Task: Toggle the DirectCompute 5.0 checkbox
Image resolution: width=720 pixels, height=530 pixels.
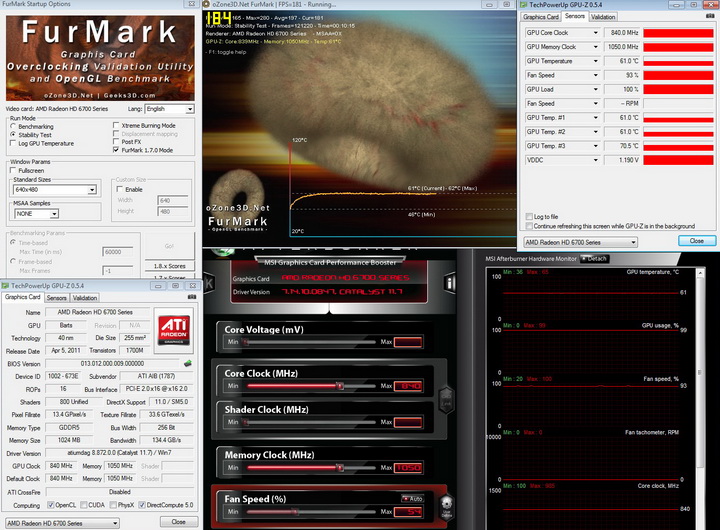Action: [x=142, y=505]
